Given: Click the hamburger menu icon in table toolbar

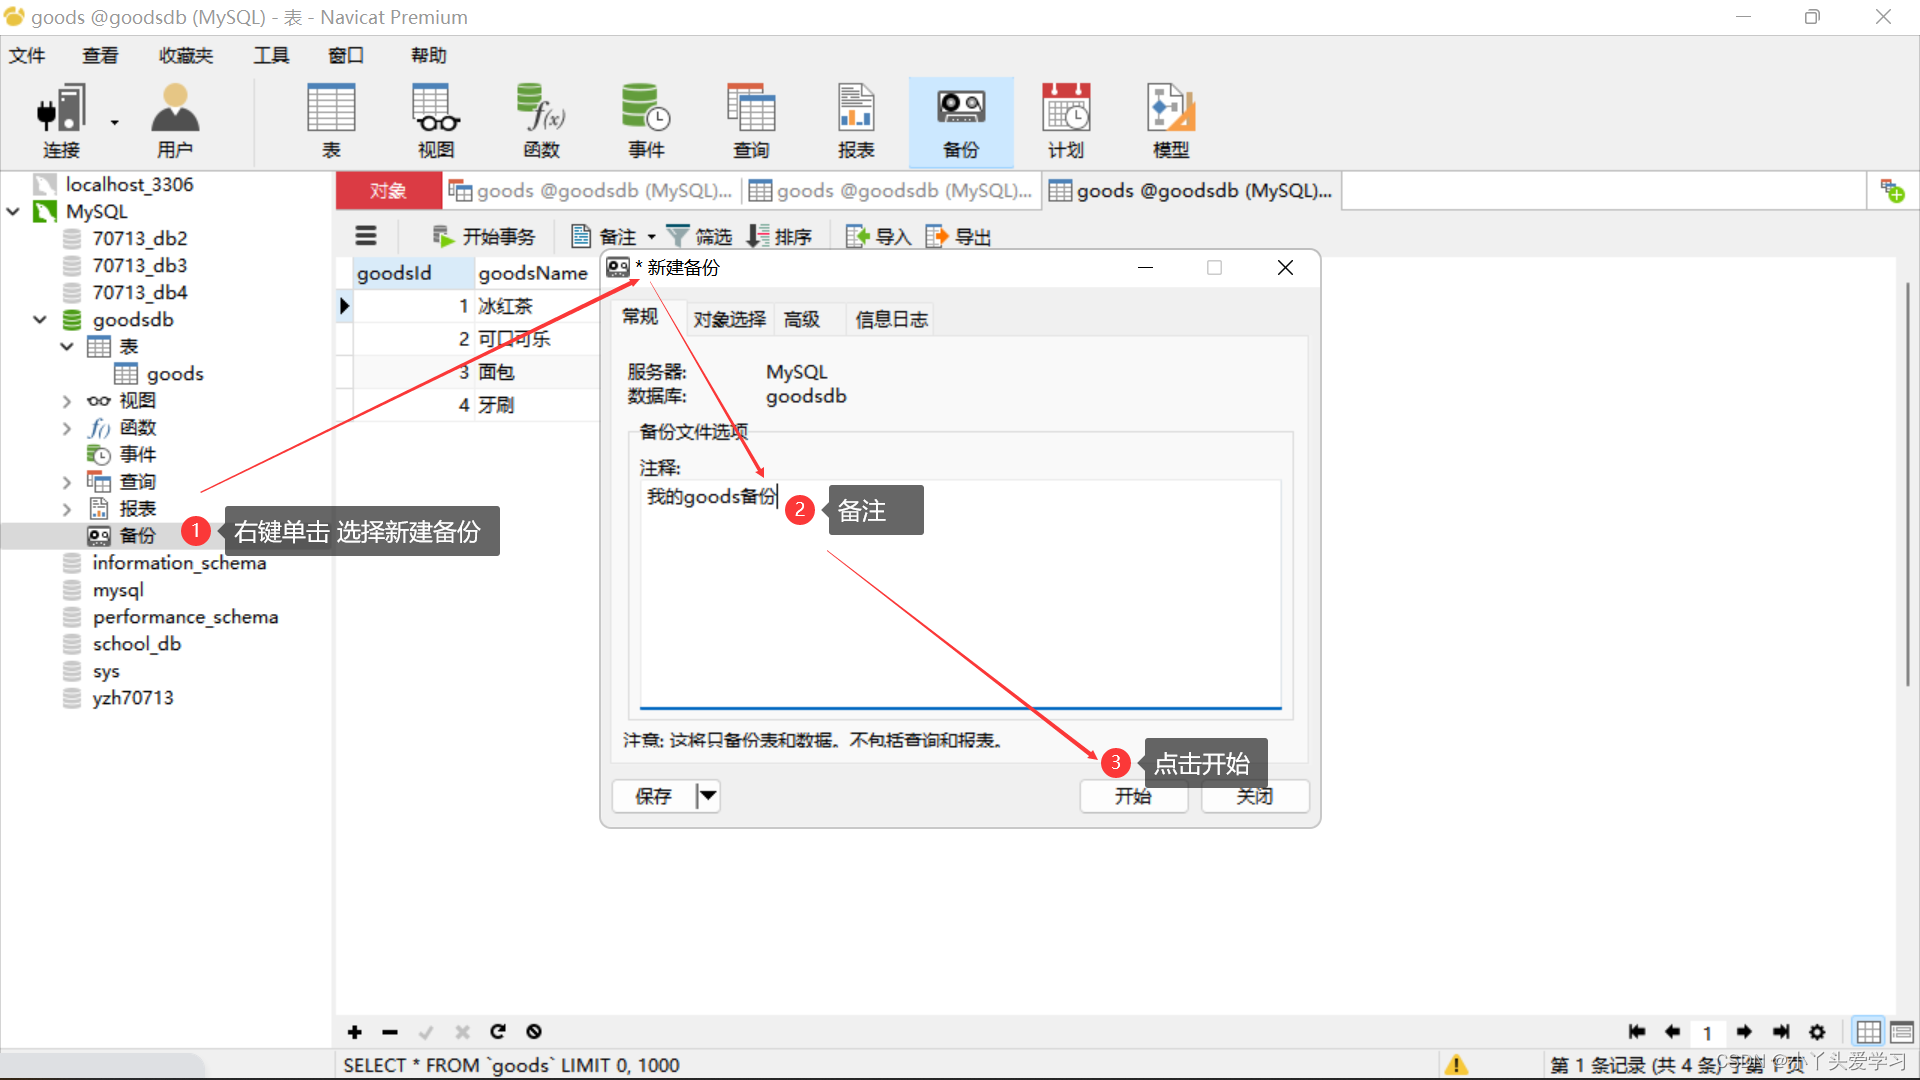Looking at the screenshot, I should 366,236.
